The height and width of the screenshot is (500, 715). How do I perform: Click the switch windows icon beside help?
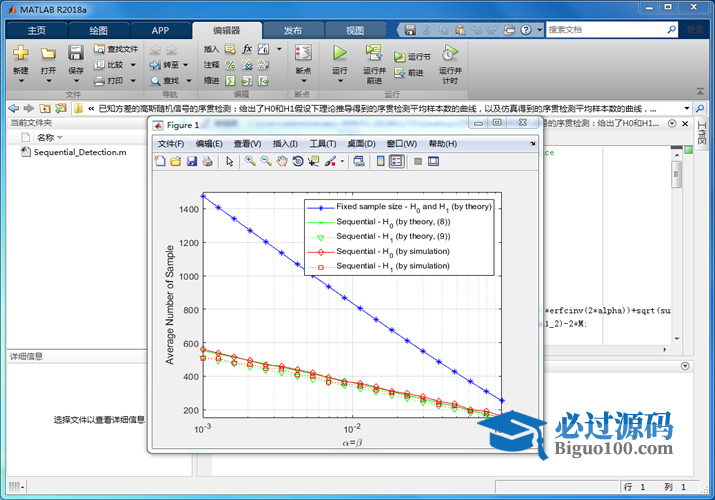[510, 30]
